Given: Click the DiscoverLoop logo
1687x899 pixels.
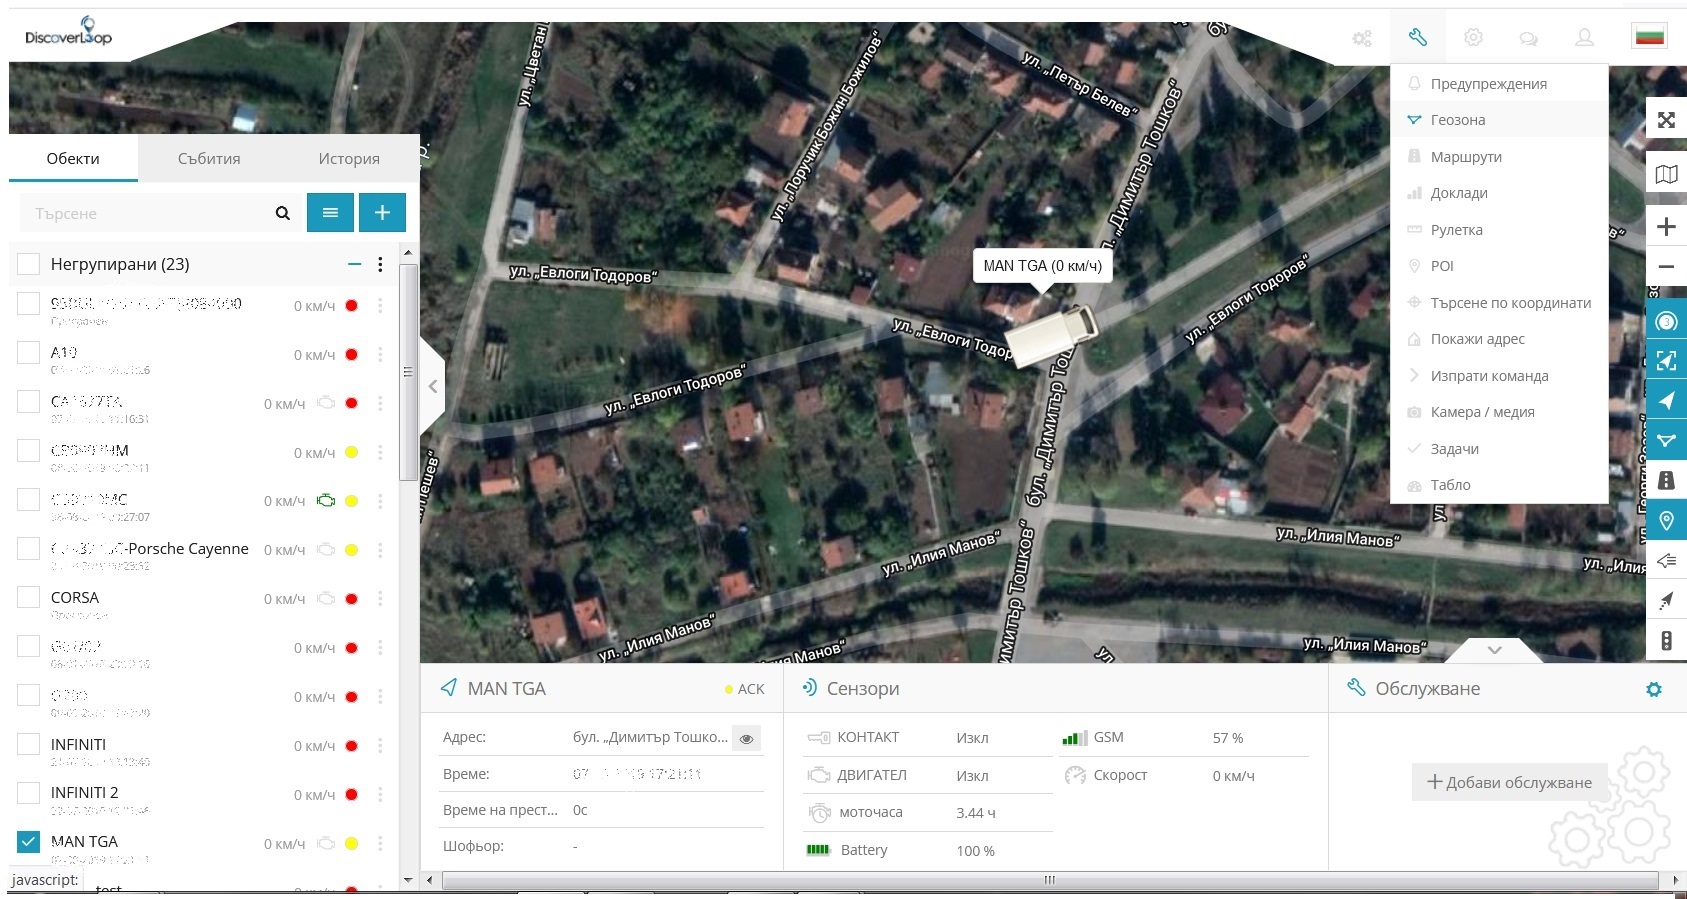Looking at the screenshot, I should [x=68, y=33].
